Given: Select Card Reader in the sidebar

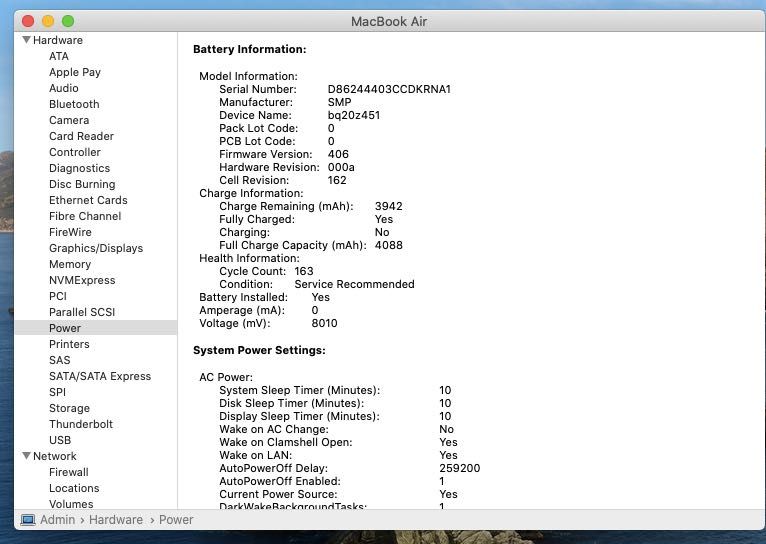Looking at the screenshot, I should pos(81,136).
